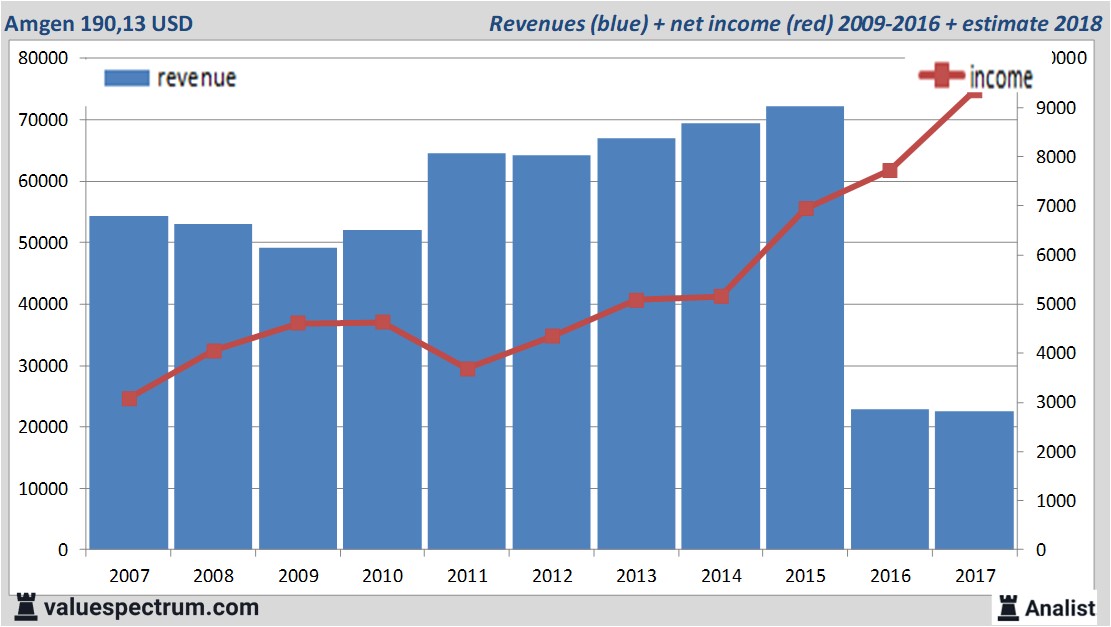
Task: Select the short 2017 revenue bar
Action: (974, 480)
